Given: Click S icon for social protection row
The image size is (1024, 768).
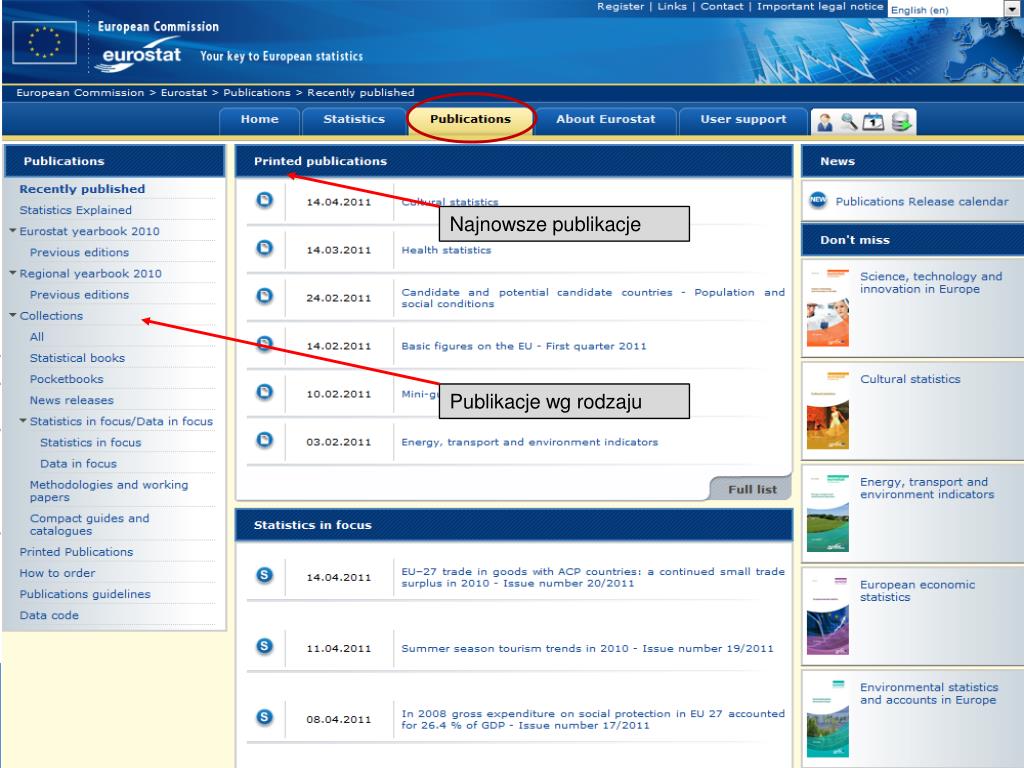Looking at the screenshot, I should coord(264,717).
